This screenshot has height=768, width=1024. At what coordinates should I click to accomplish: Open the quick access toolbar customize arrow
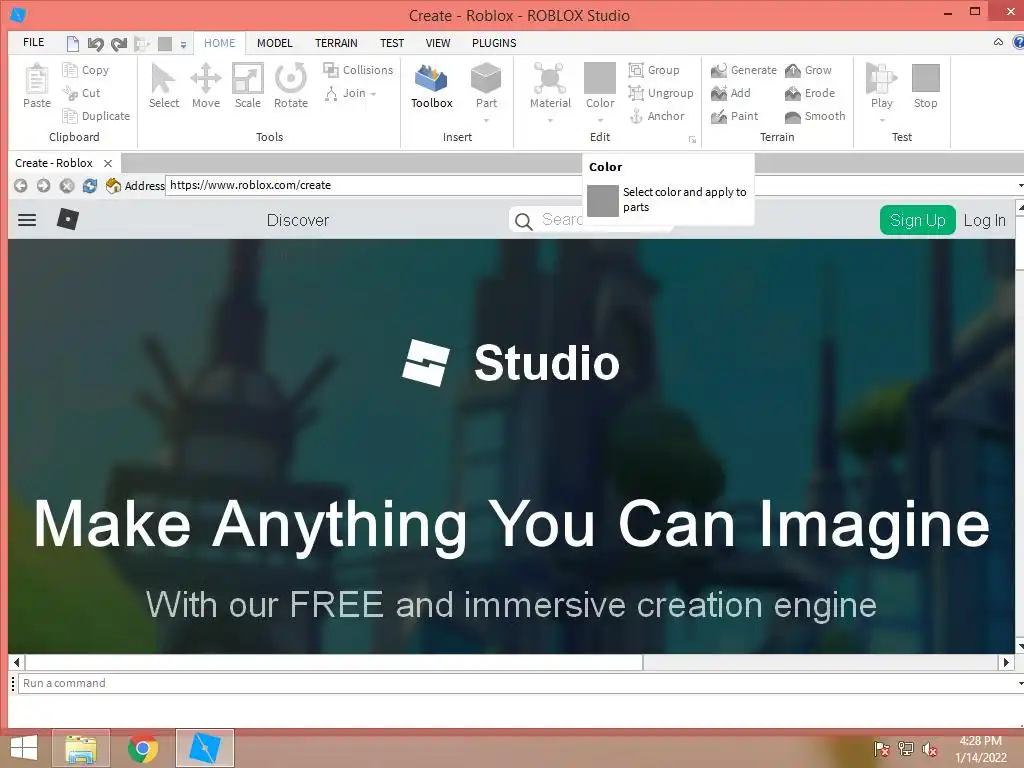pyautogui.click(x=184, y=44)
